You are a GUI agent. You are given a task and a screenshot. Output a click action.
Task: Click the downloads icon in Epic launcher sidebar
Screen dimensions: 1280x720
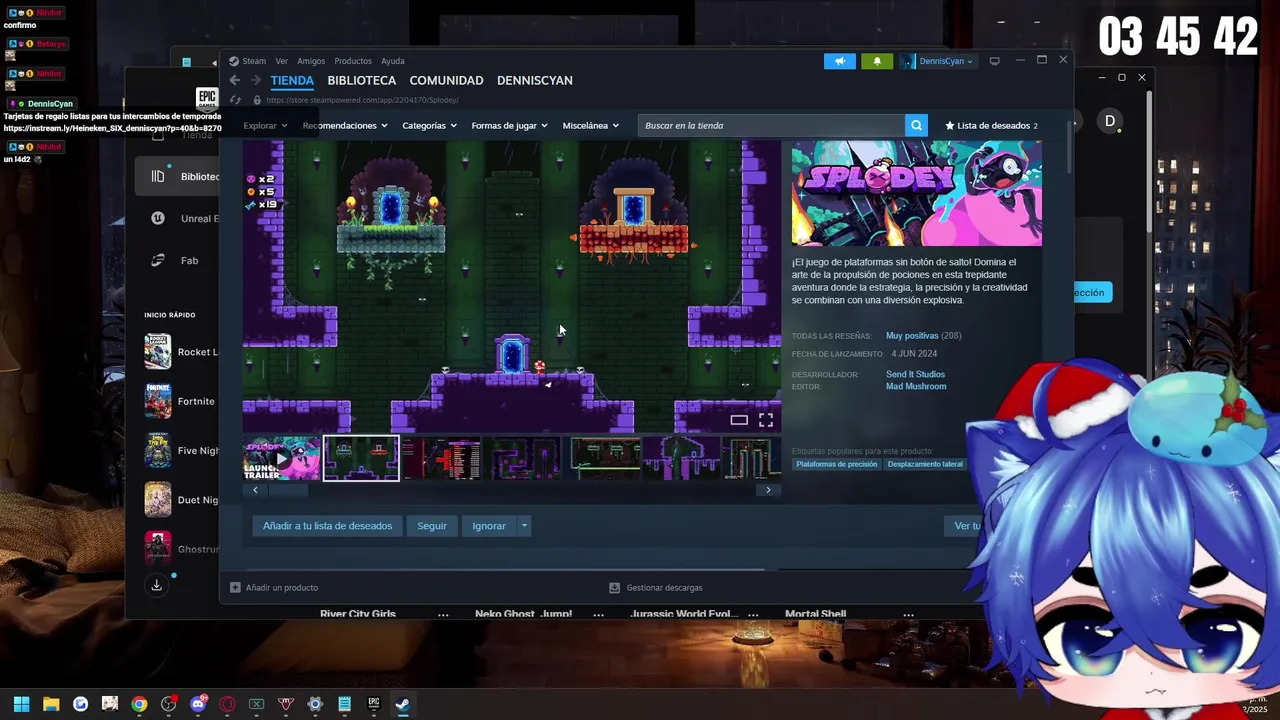click(157, 585)
